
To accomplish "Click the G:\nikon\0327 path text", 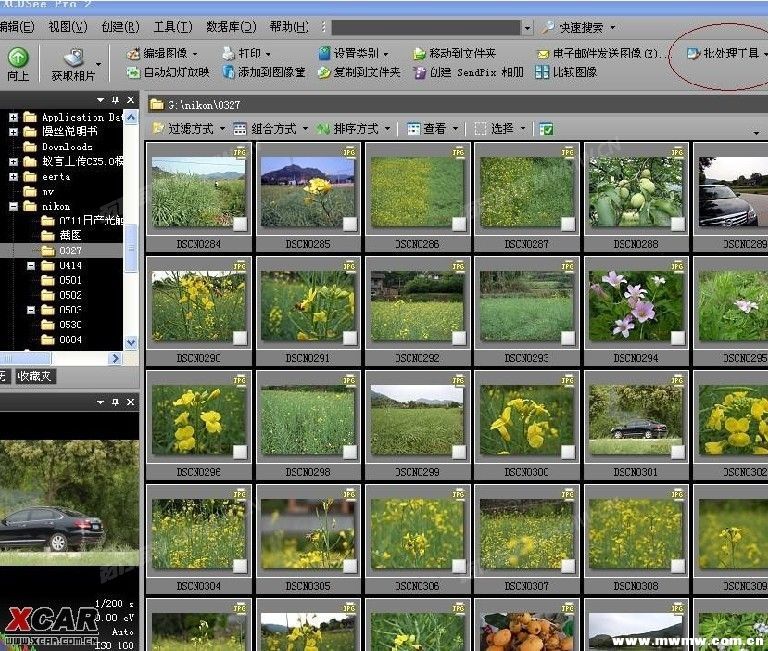I will coord(204,105).
